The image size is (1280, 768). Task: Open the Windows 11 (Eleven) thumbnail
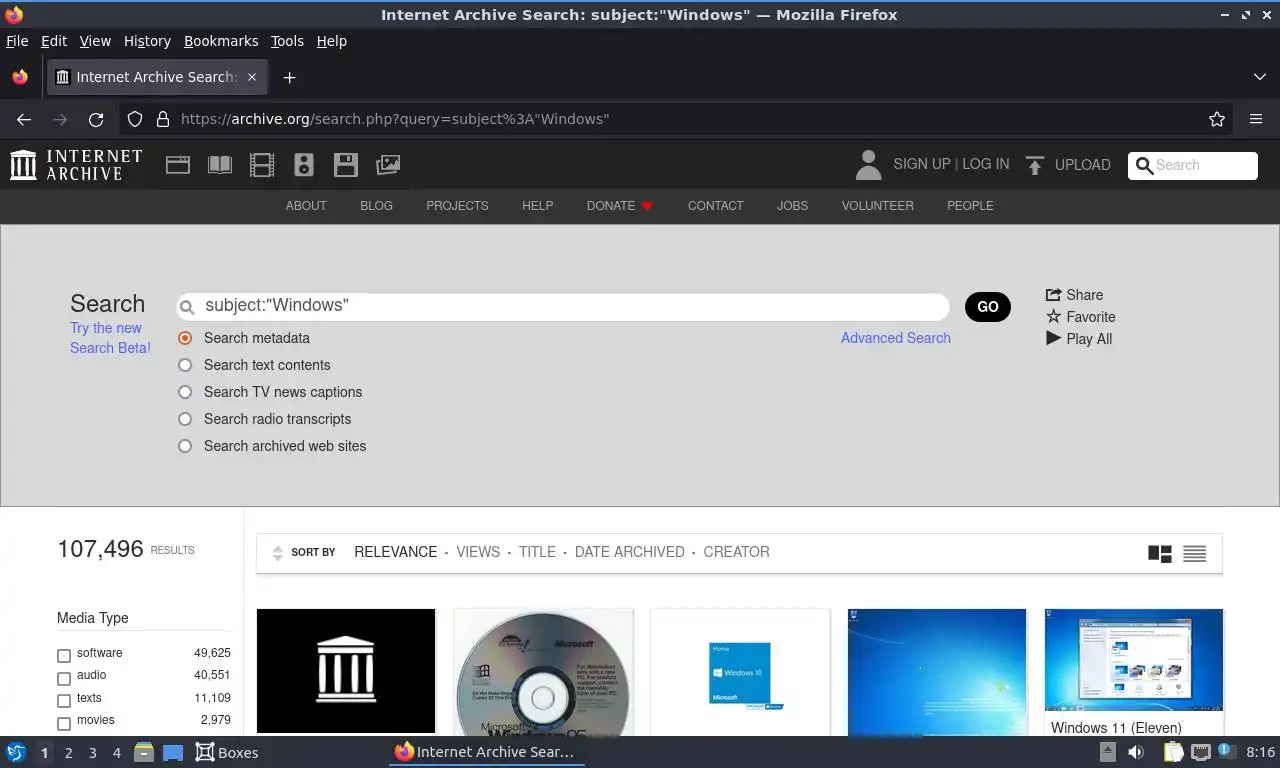(1134, 660)
